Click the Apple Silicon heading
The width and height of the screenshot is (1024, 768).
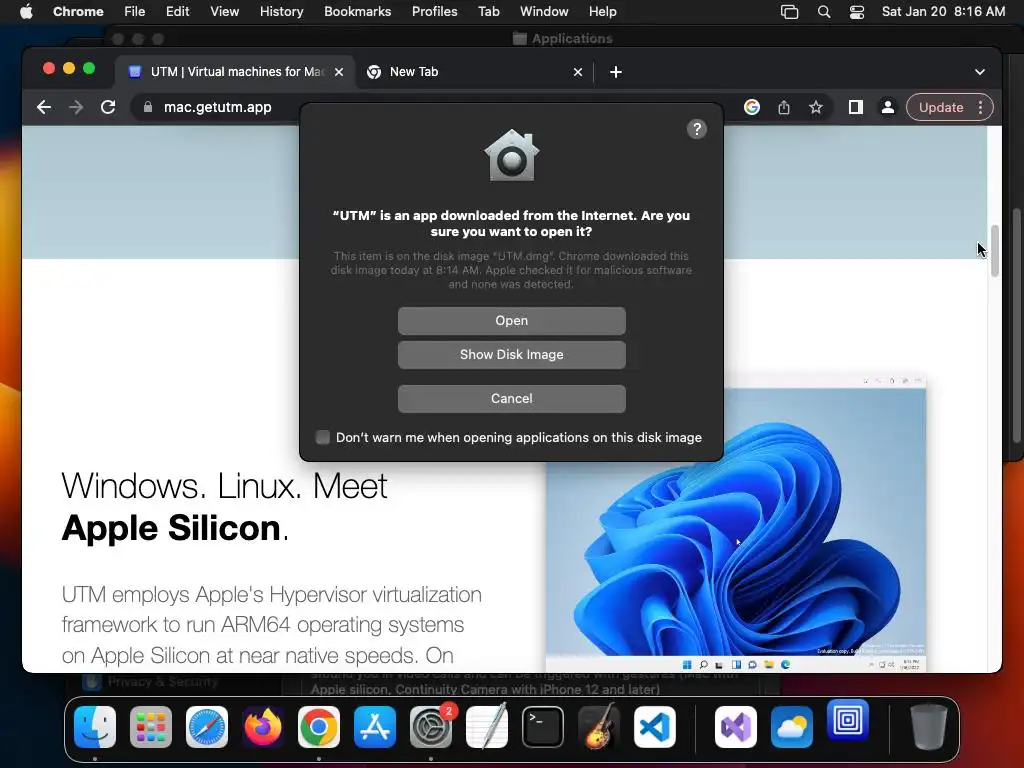point(175,528)
